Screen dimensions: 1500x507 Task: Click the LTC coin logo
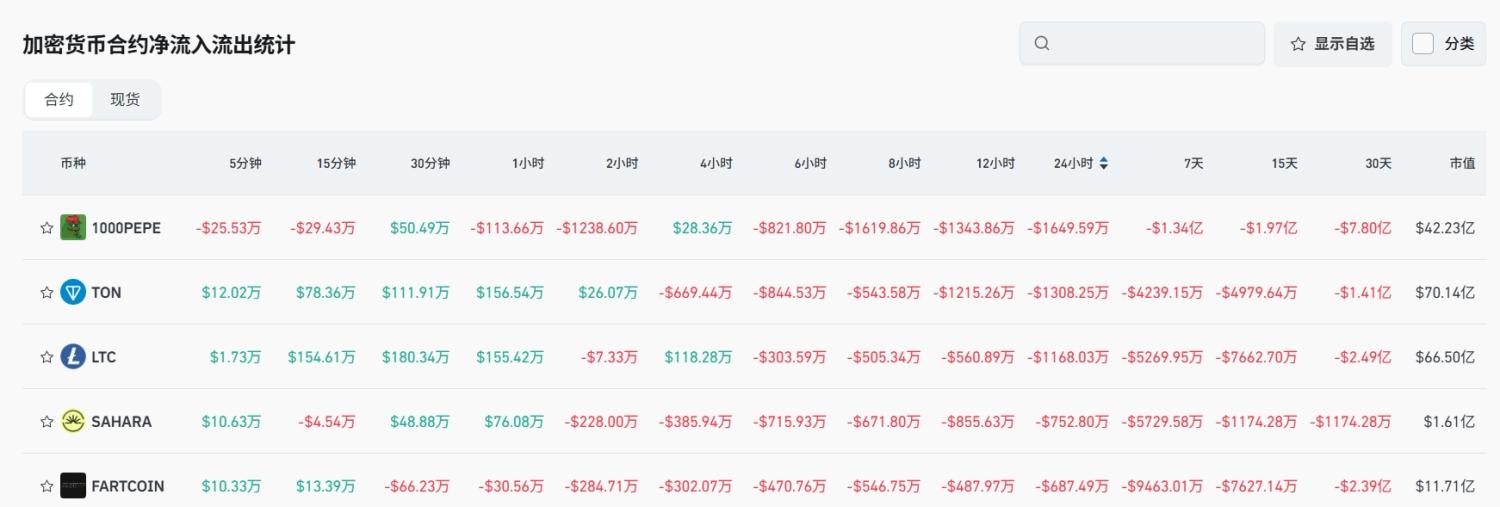click(x=73, y=357)
